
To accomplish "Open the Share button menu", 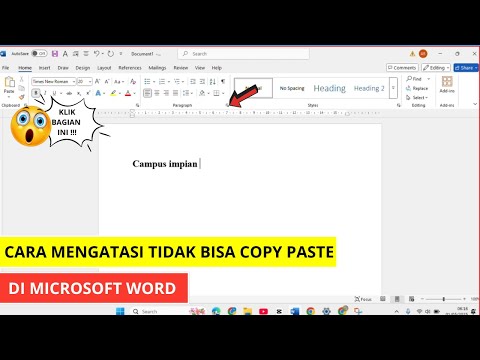I will 466,68.
